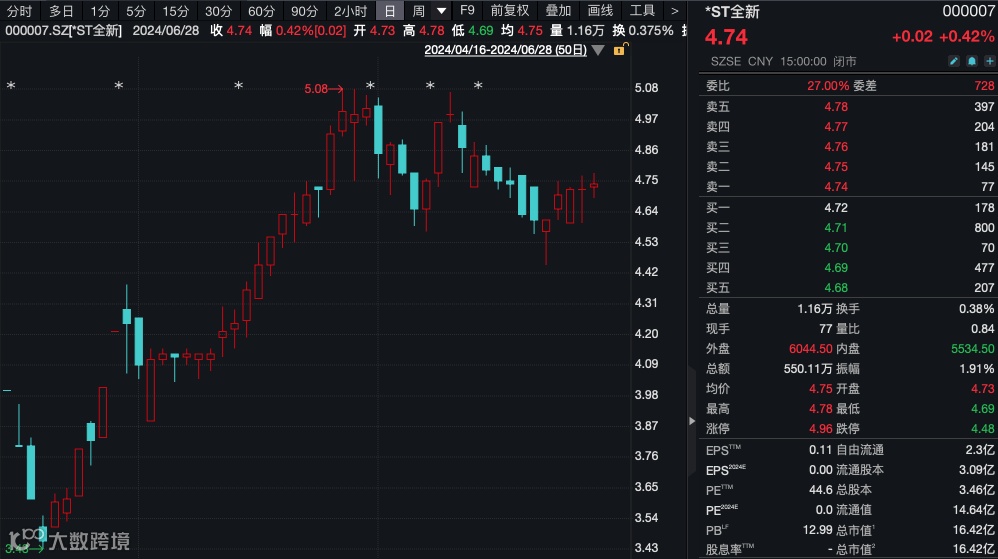The width and height of the screenshot is (998, 559).
Task: Select the 周 weekly K-line tab
Action: (x=418, y=11)
